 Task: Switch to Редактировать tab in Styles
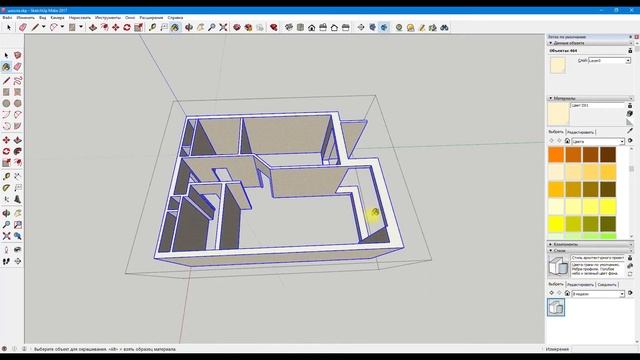click(x=580, y=284)
